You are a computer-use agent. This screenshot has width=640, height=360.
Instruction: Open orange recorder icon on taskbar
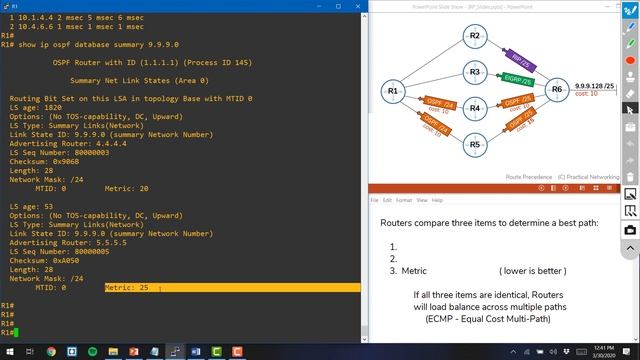(237, 352)
